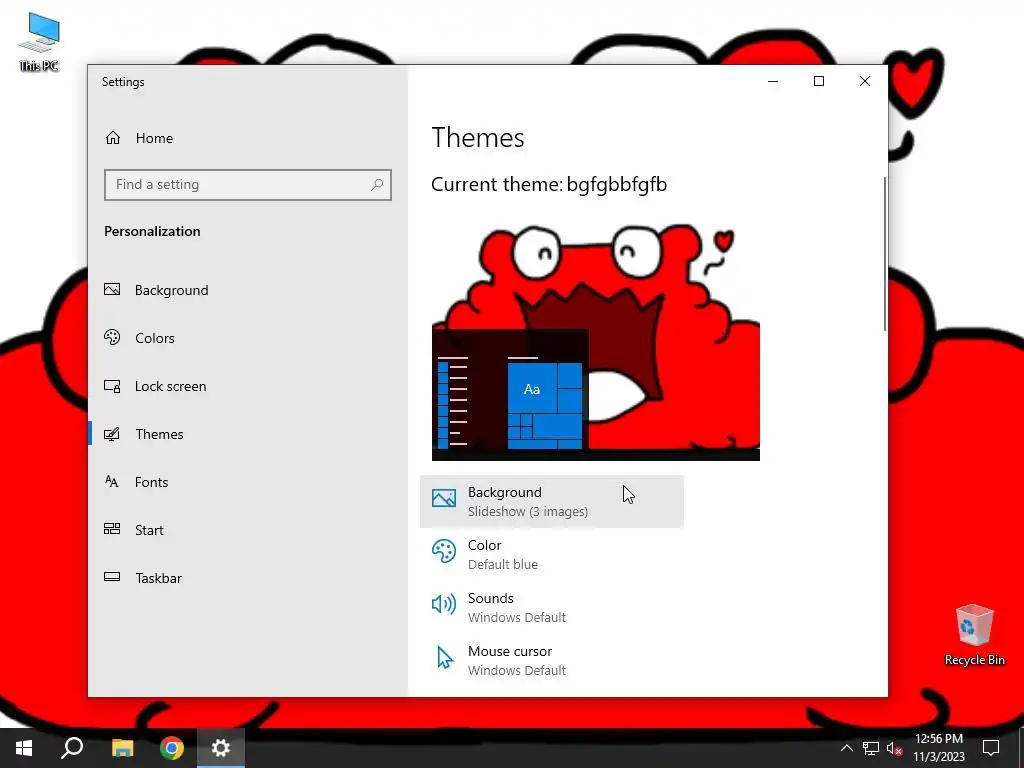Launch File Explorer from taskbar
The image size is (1024, 768).
(122, 748)
